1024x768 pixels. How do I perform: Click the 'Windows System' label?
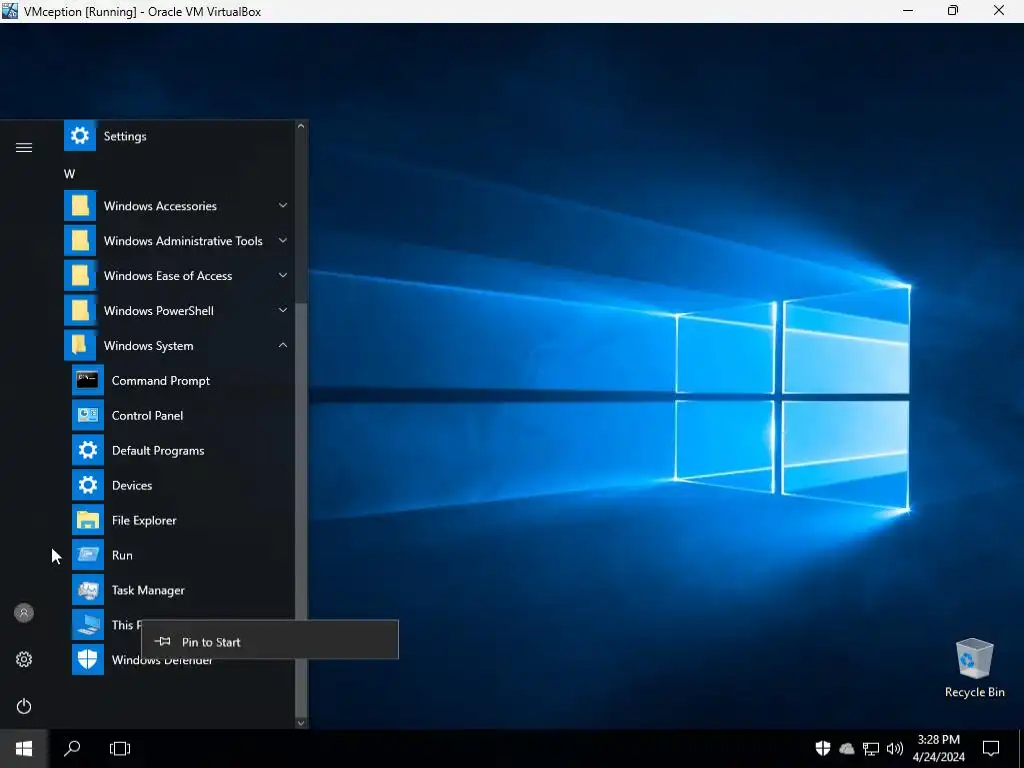coord(148,346)
